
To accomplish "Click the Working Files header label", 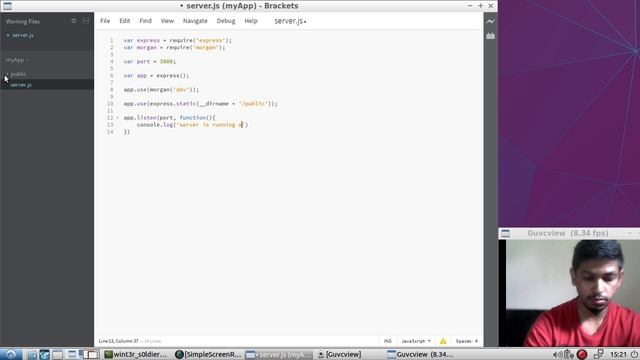I will point(22,21).
